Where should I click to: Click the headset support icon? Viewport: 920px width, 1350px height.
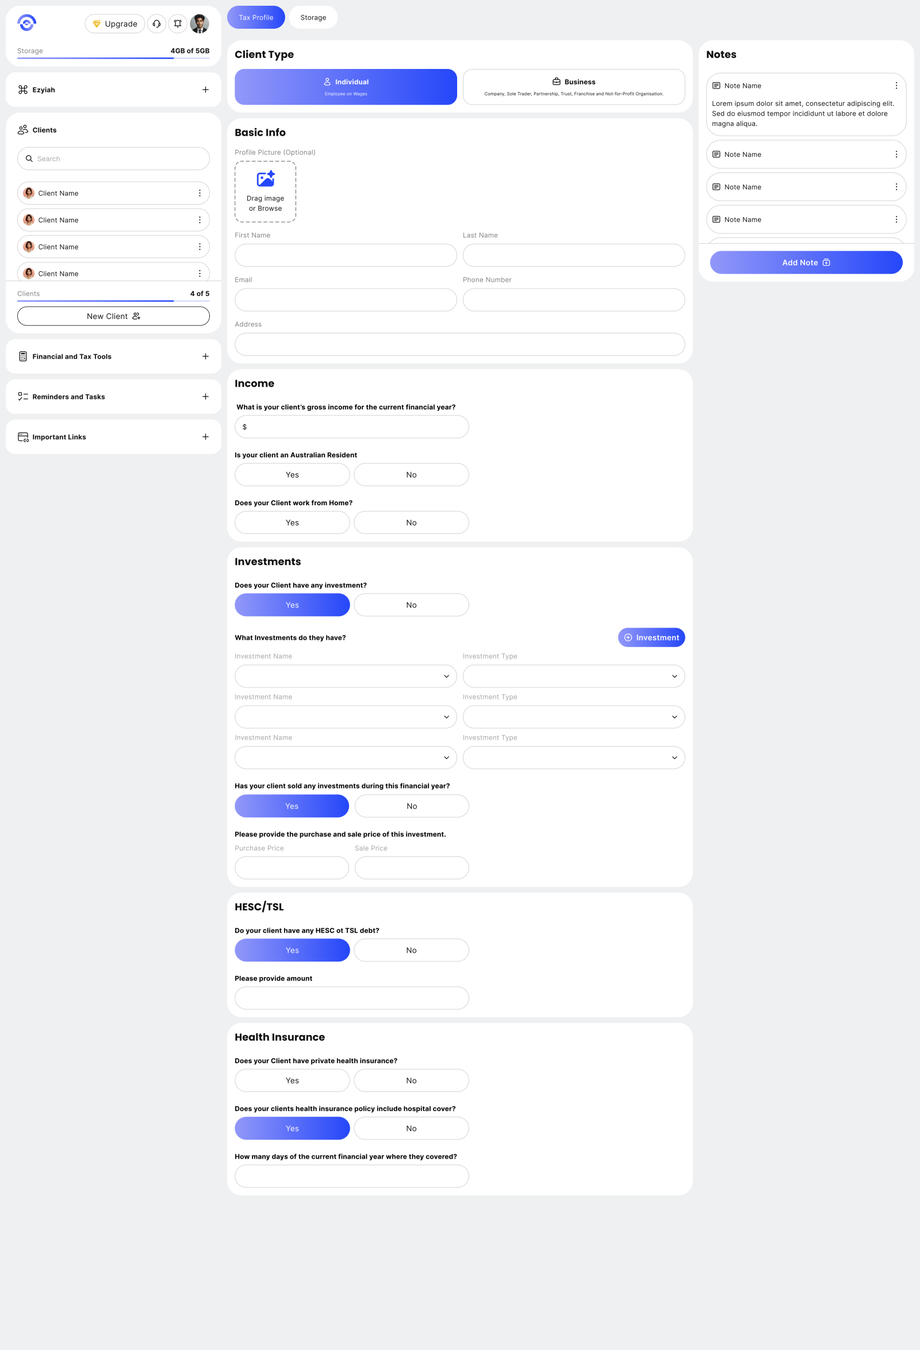[157, 24]
